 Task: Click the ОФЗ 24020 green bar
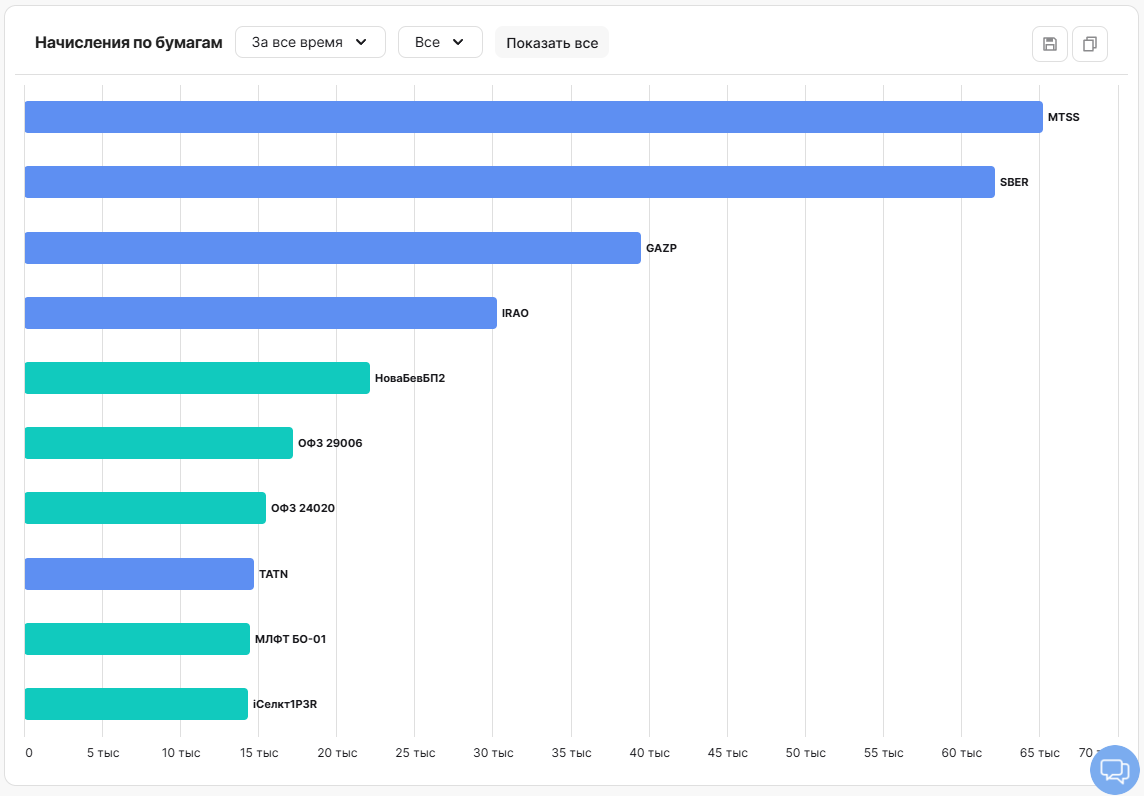click(x=145, y=508)
